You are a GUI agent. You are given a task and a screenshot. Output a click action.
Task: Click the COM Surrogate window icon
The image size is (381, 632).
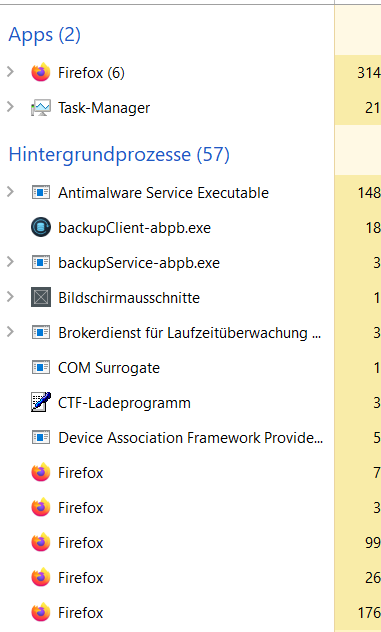pos(41,367)
